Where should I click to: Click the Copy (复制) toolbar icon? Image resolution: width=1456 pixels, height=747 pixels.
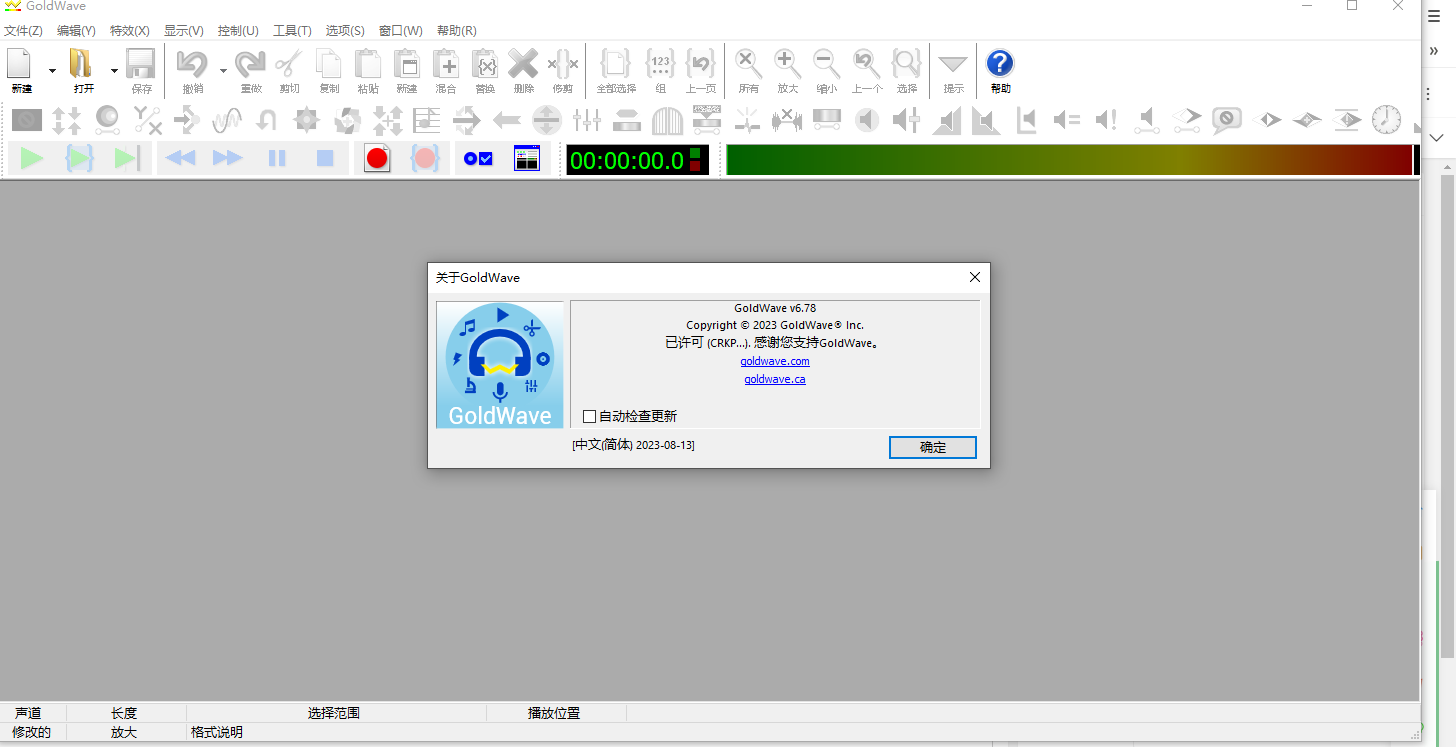click(x=328, y=64)
